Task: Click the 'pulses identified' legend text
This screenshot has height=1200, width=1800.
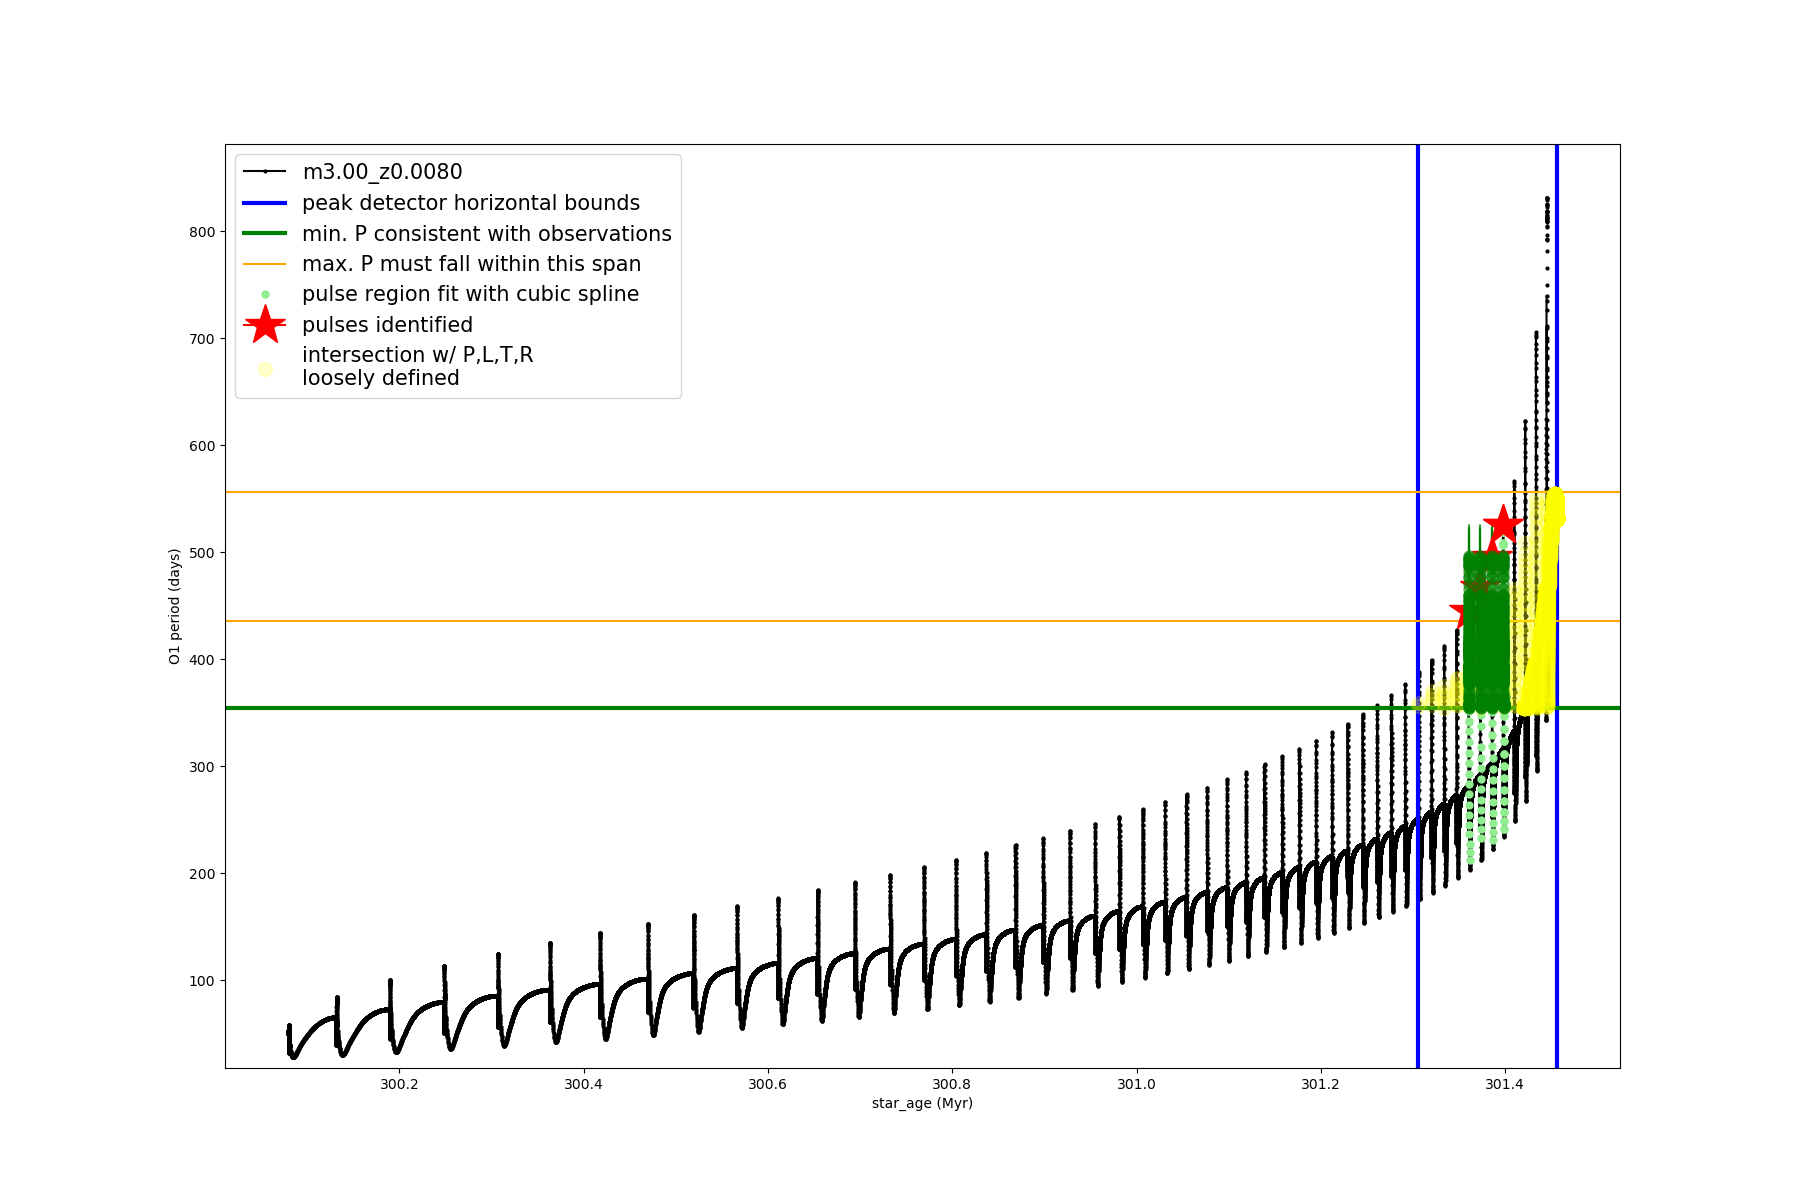Action: tap(387, 325)
